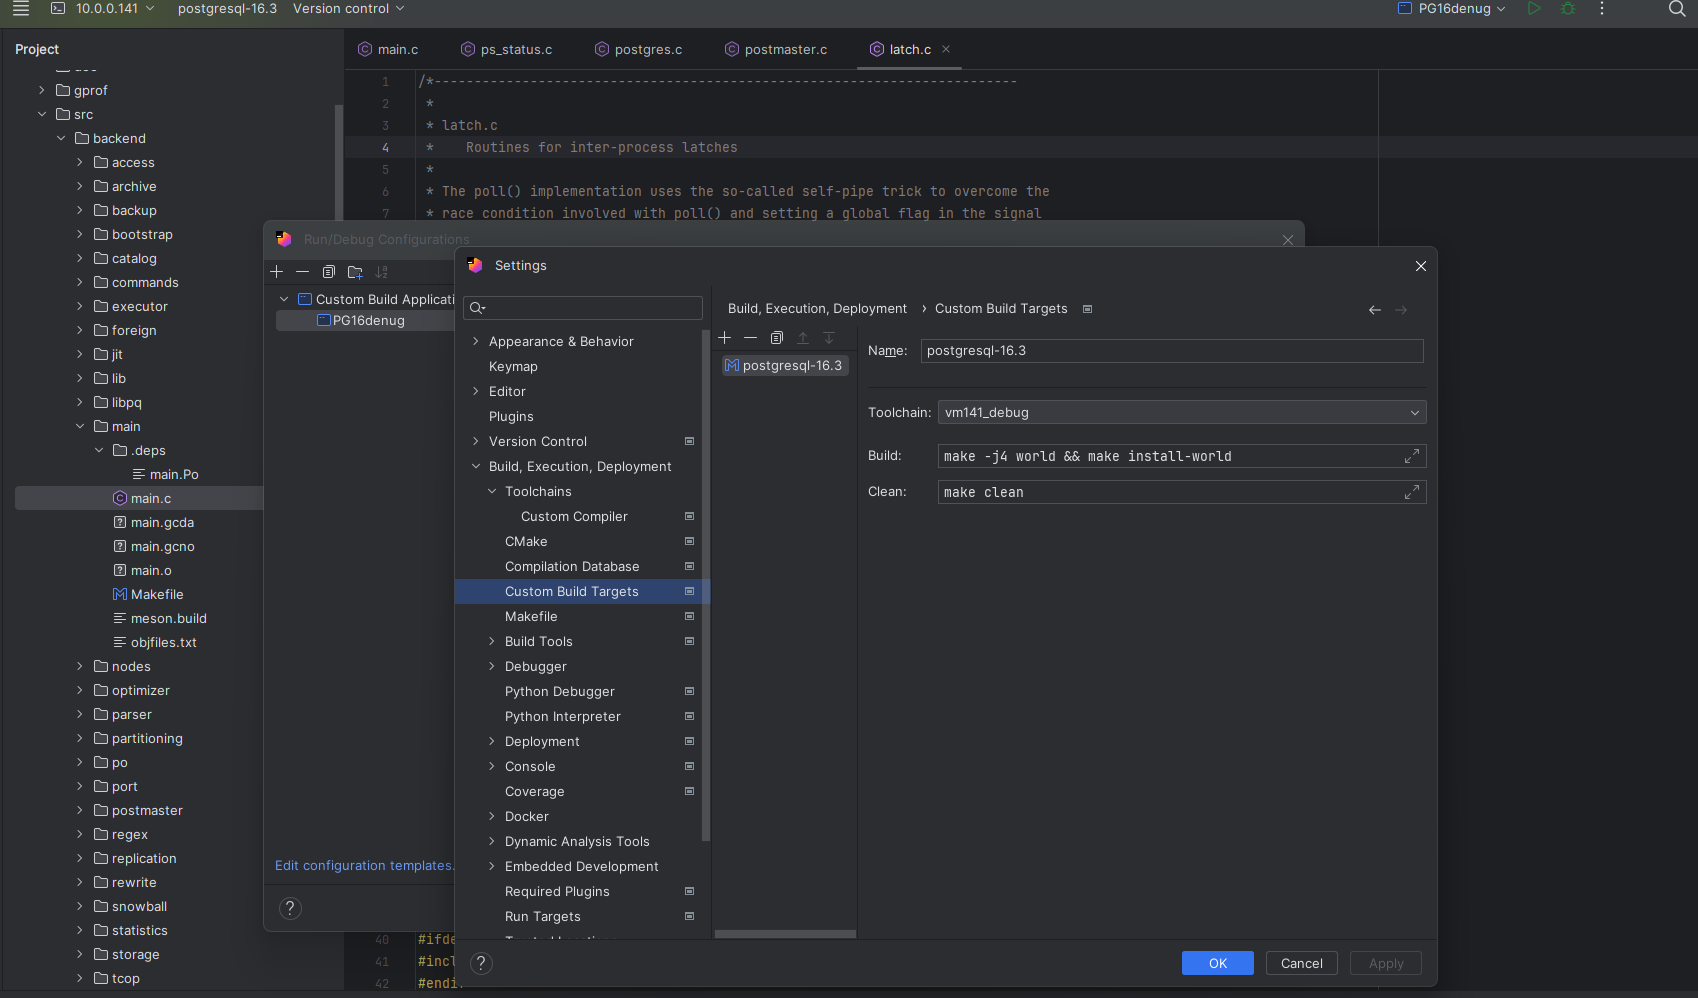
Task: Select Makefile in Settings tree
Action: [531, 617]
